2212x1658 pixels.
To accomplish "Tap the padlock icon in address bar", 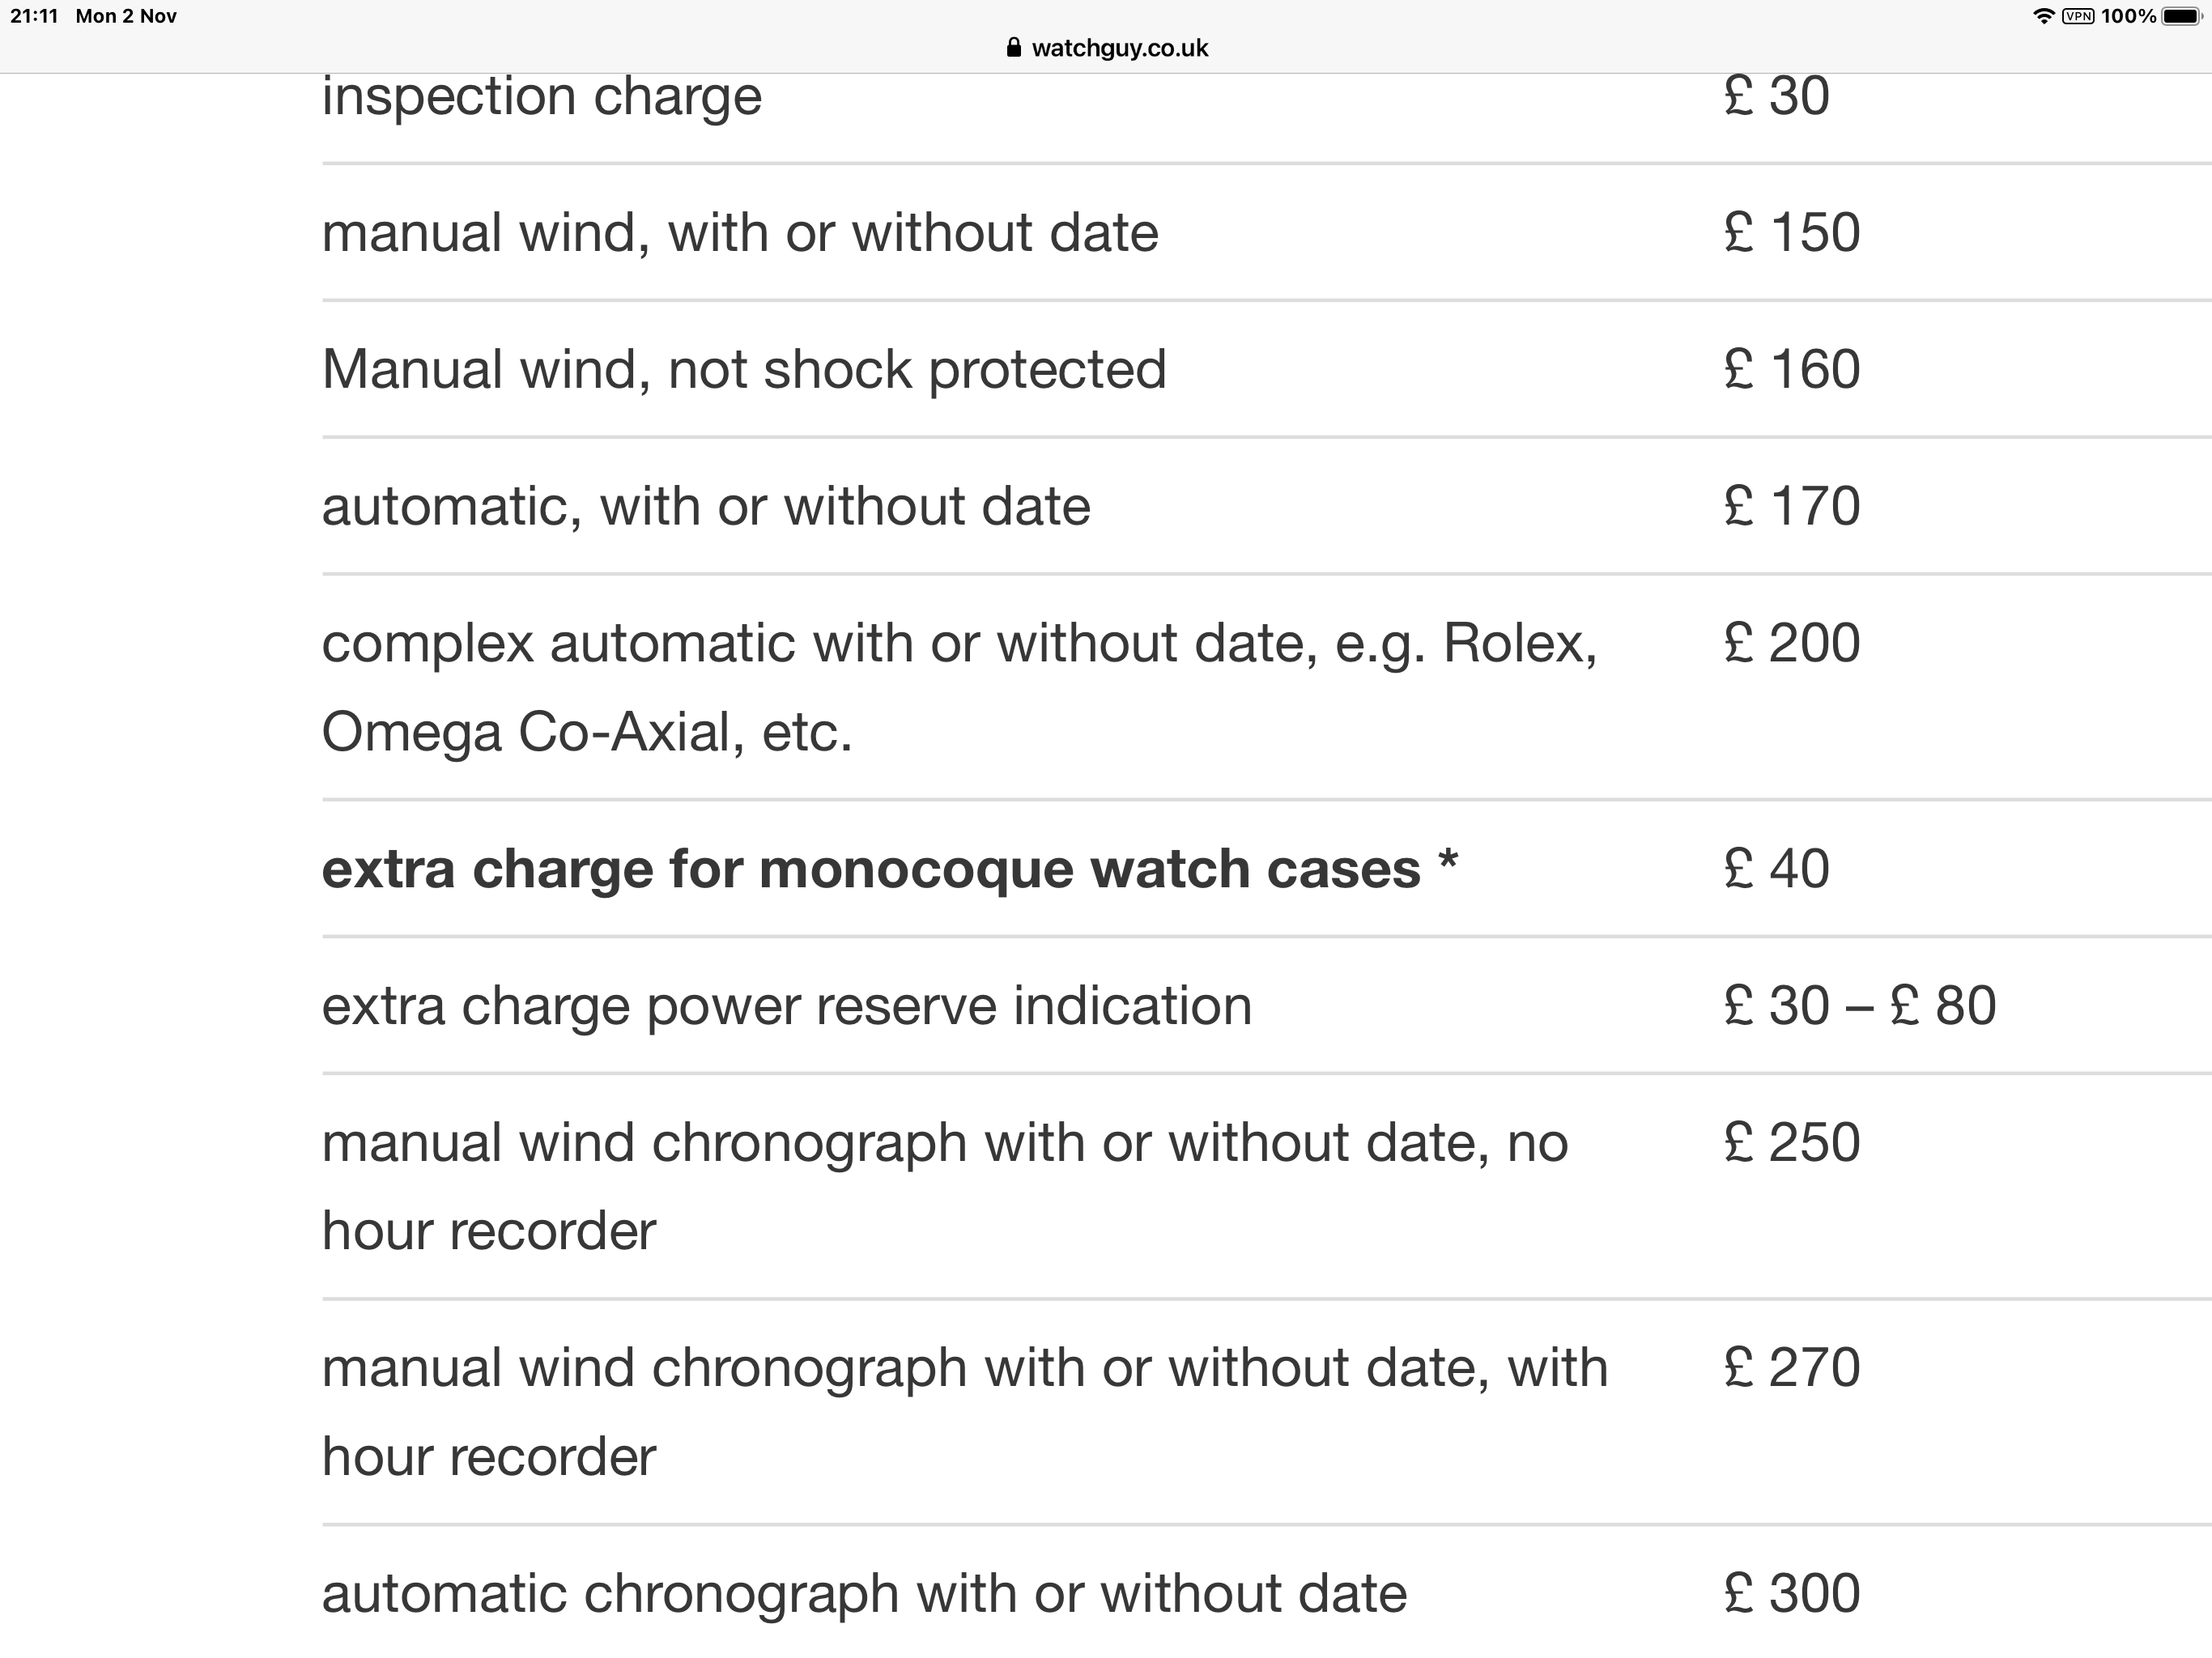I will 1014,48.
